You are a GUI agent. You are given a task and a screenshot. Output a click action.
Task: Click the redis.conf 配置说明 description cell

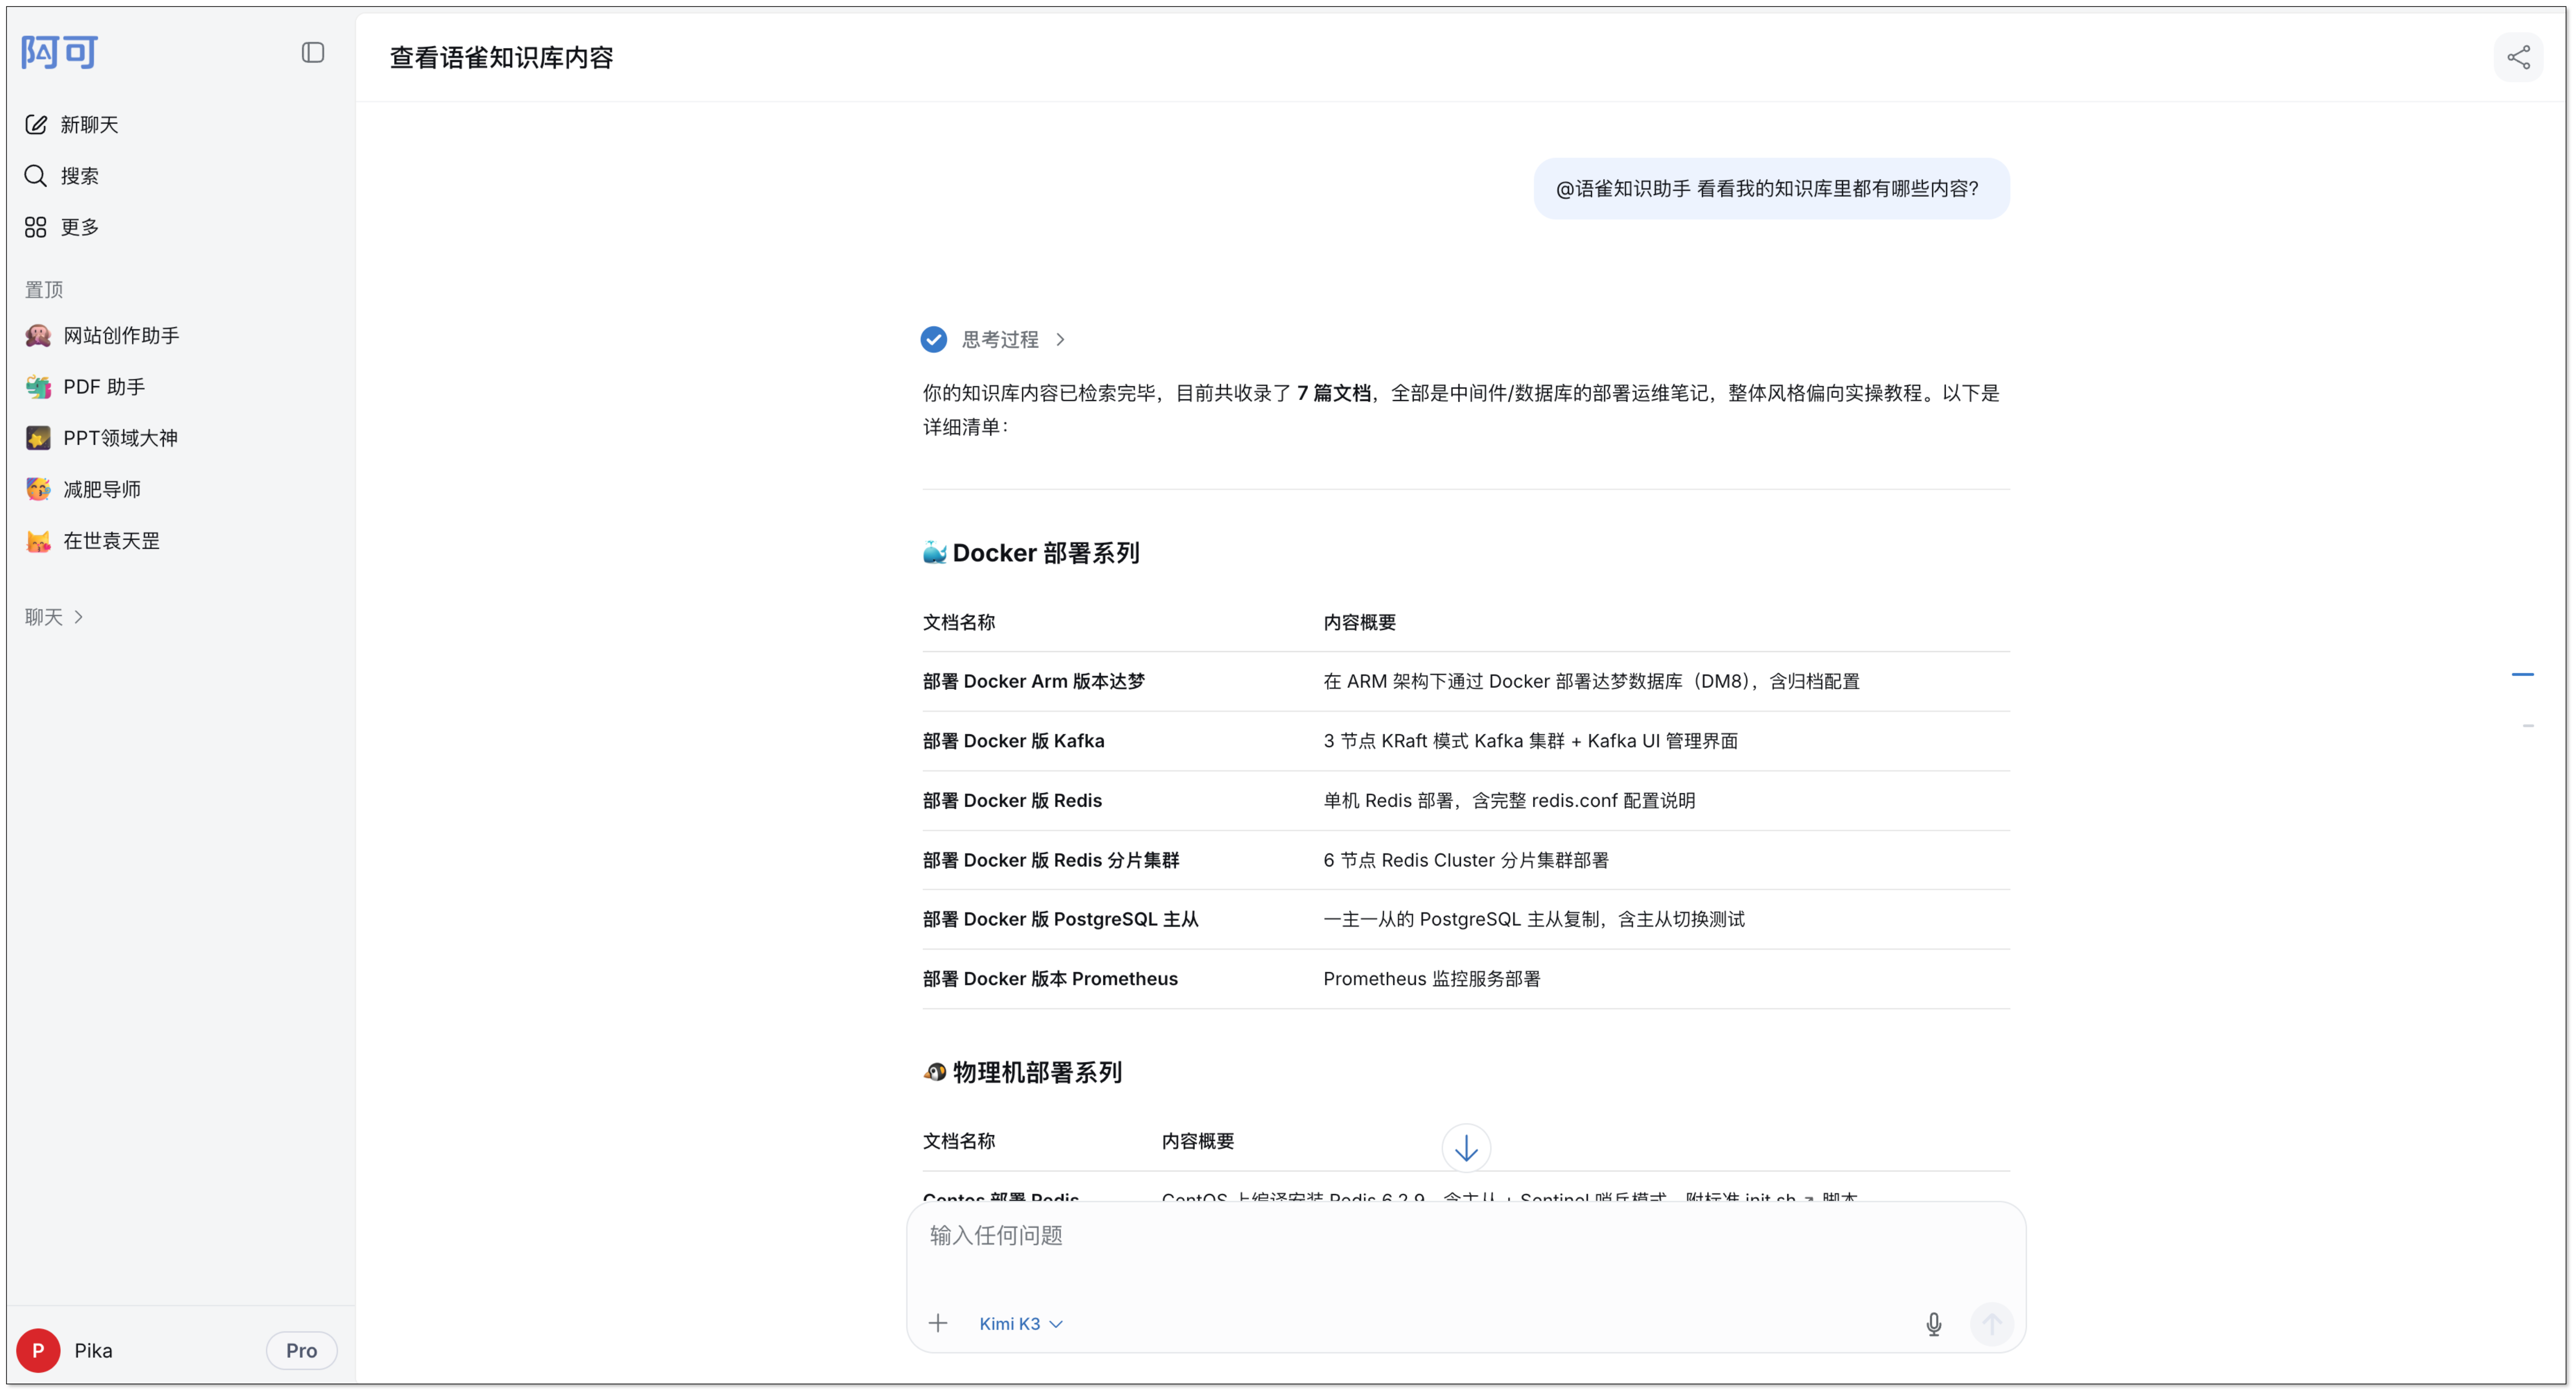[1509, 801]
